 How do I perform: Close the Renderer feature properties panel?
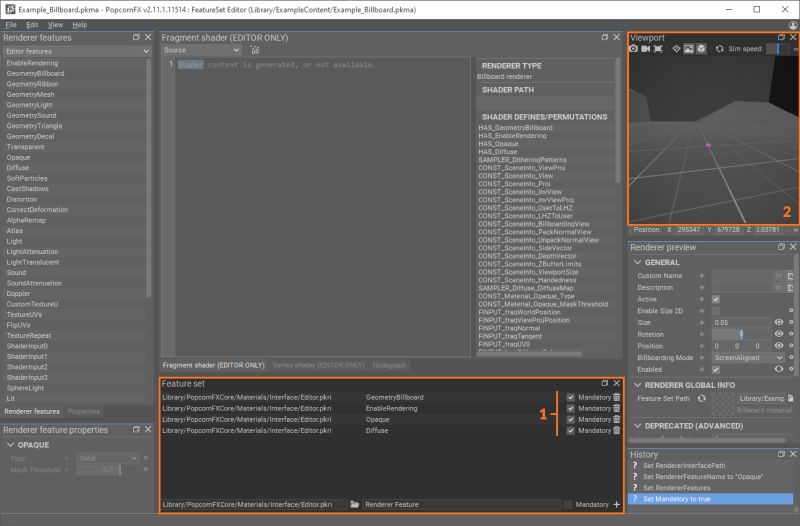click(x=148, y=430)
